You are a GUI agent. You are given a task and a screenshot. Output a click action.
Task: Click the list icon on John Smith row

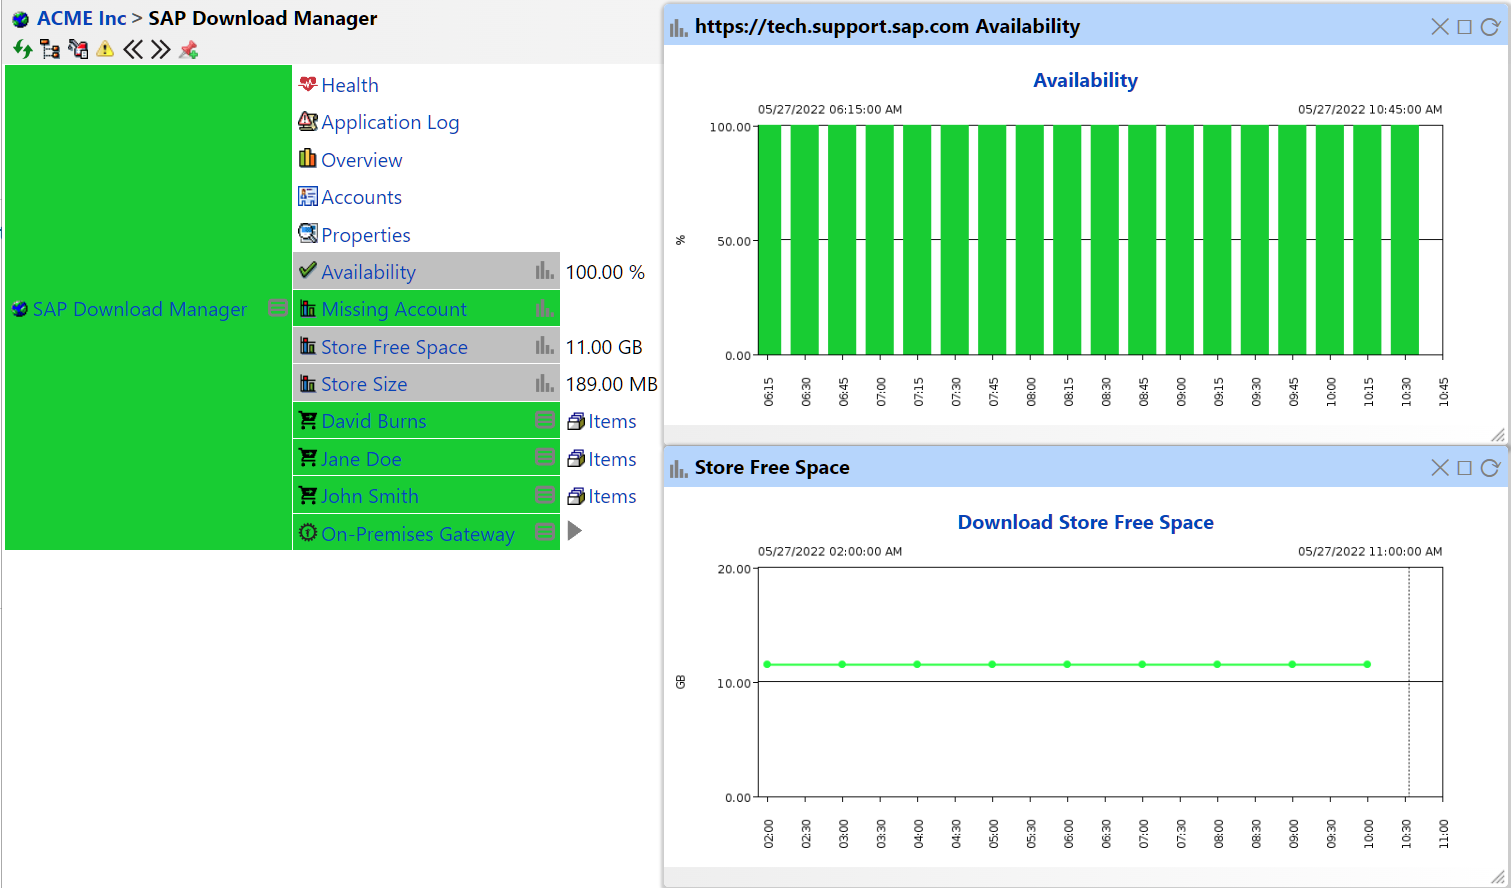[x=545, y=496]
